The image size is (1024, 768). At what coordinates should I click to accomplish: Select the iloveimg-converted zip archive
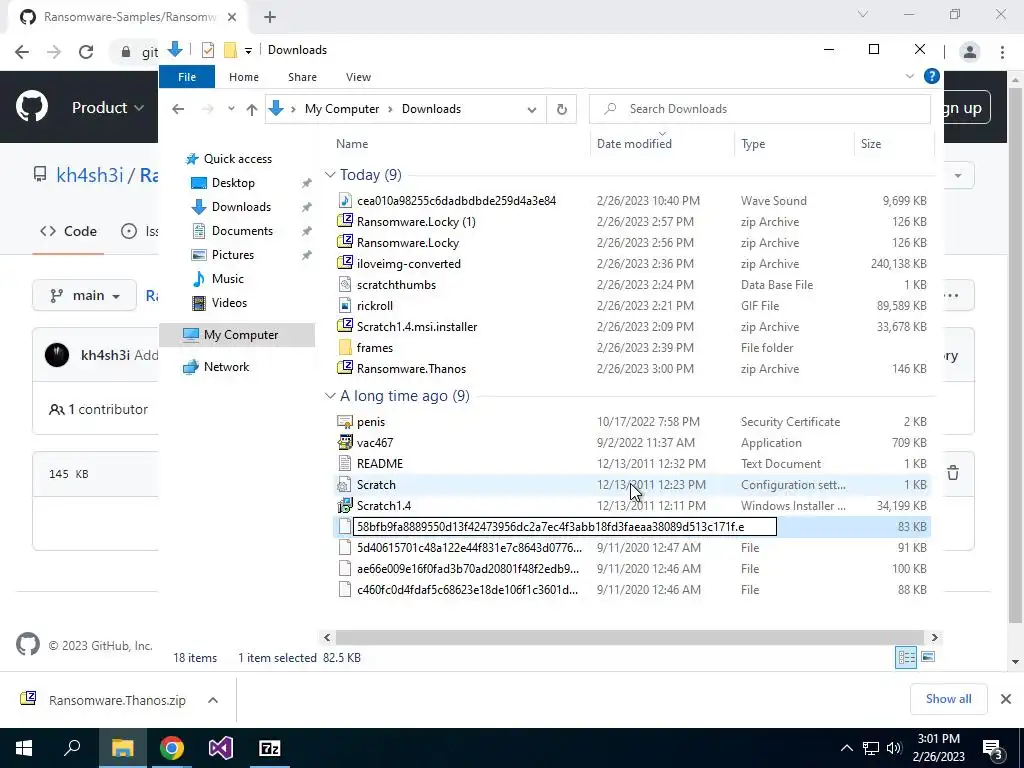pos(408,264)
